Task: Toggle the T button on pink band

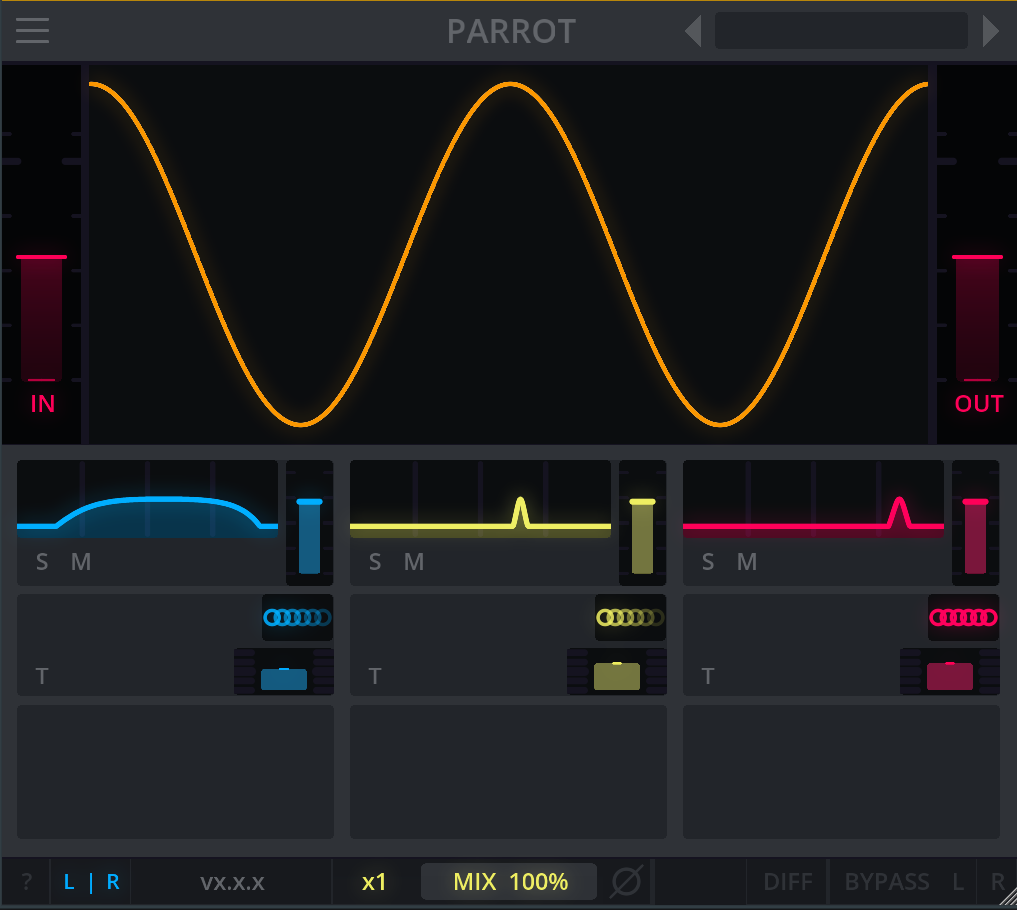Action: click(x=708, y=677)
